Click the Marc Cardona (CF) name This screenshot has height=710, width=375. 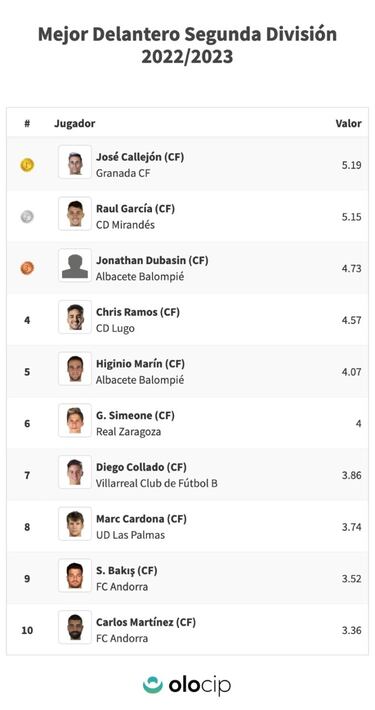click(x=141, y=518)
